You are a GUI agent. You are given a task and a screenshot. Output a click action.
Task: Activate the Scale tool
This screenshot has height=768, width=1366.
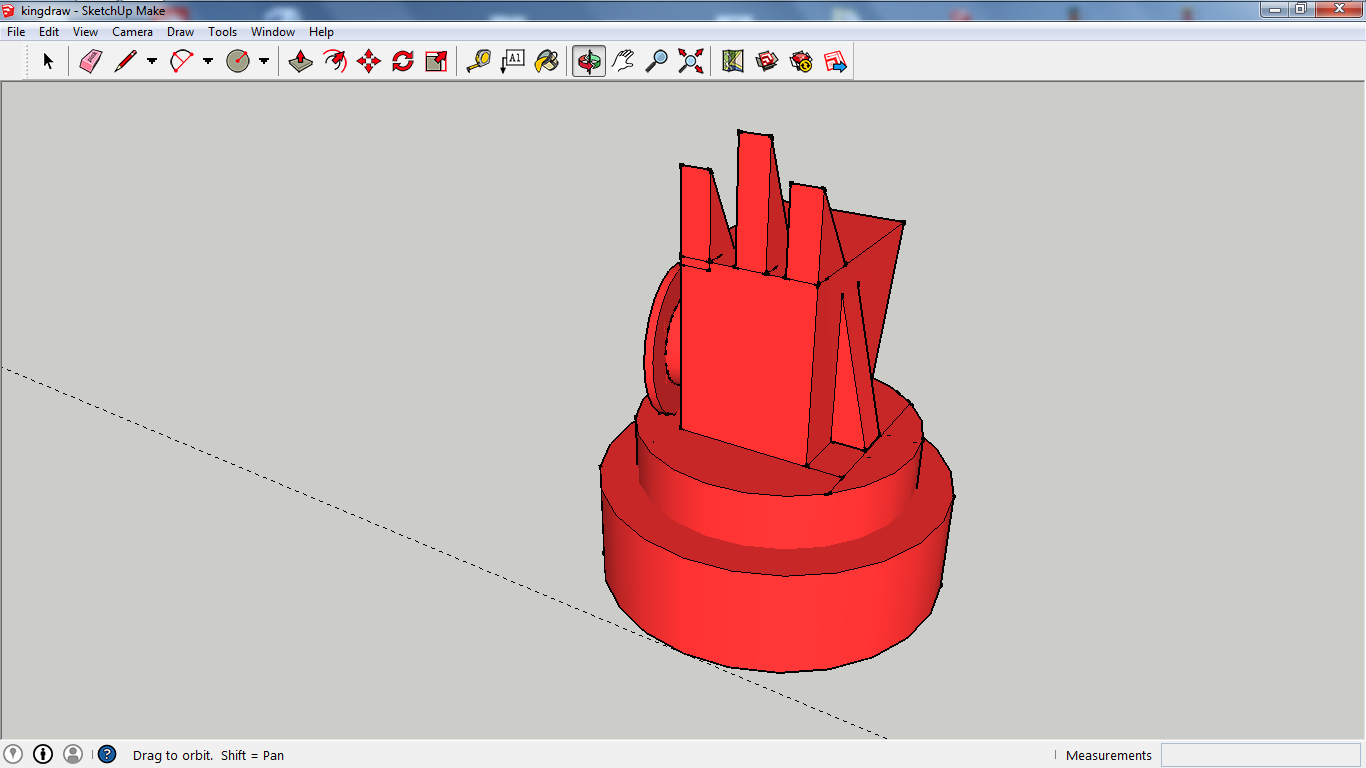click(436, 61)
